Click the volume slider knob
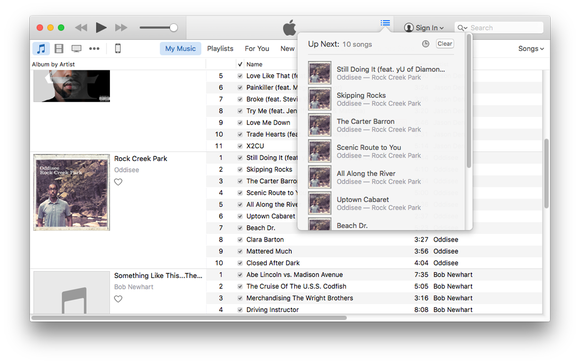The width and height of the screenshot is (580, 363). click(x=173, y=27)
